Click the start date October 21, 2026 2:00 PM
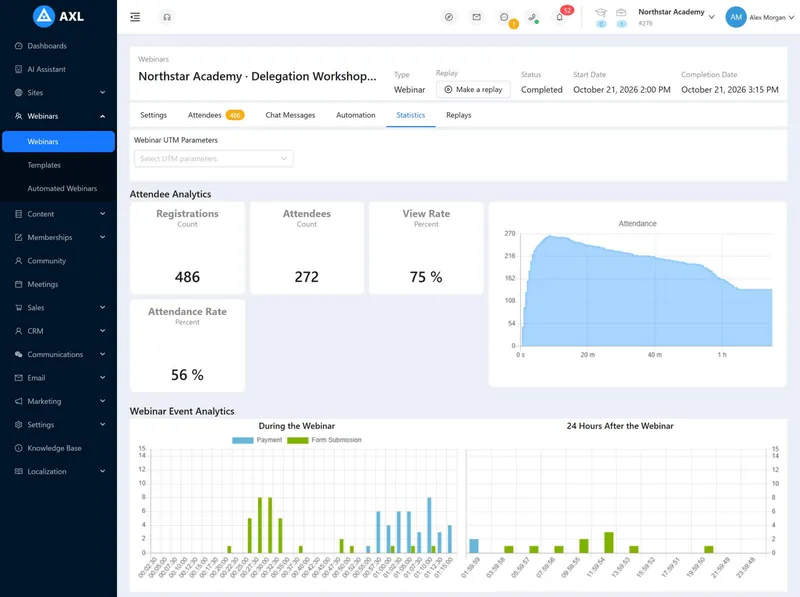The image size is (800, 597). tap(621, 90)
